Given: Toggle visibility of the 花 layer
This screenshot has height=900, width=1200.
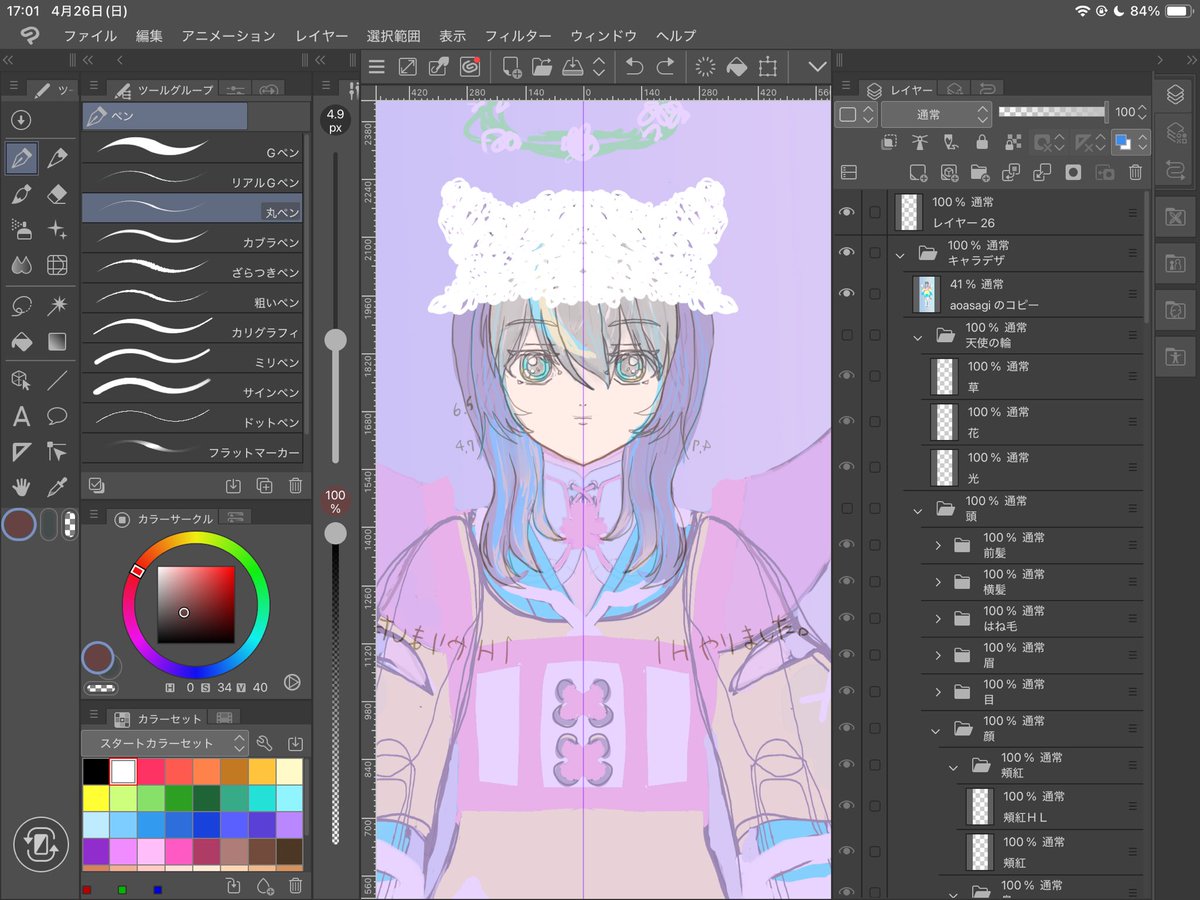Looking at the screenshot, I should tap(847, 421).
